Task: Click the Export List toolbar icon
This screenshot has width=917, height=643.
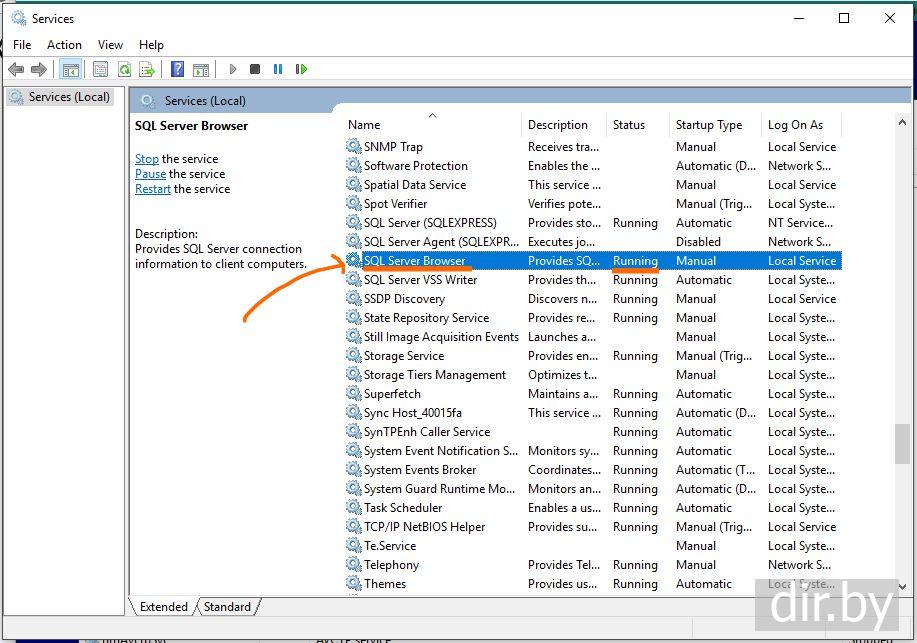Action: coord(147,69)
